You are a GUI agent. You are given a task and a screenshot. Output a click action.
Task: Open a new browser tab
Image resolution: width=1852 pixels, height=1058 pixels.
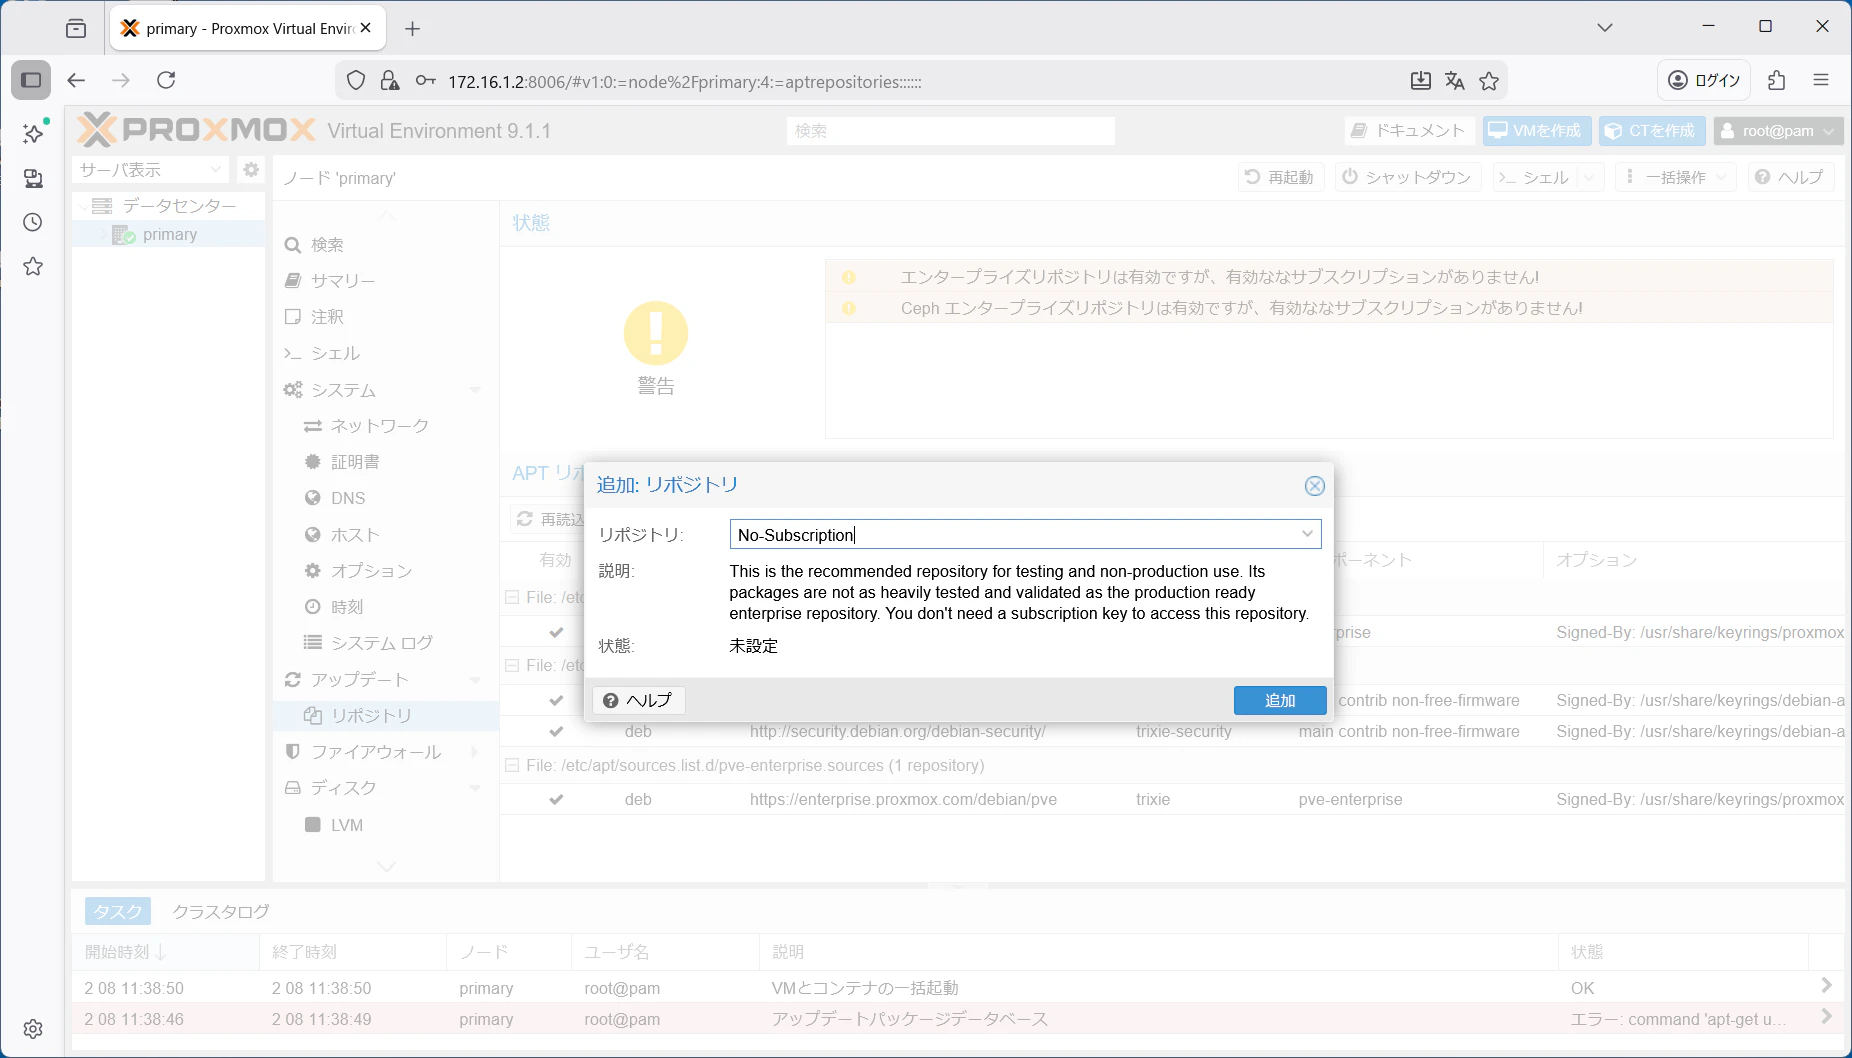(x=412, y=28)
